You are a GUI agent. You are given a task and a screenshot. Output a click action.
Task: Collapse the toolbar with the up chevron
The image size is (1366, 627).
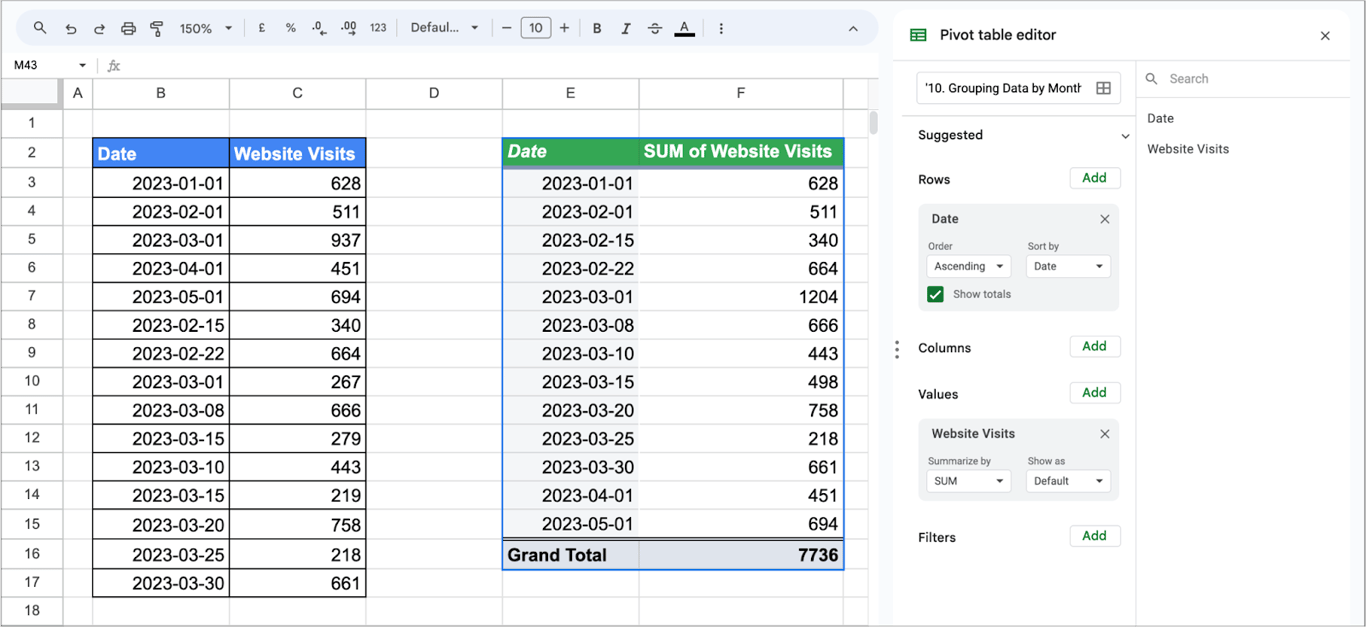[x=853, y=28]
